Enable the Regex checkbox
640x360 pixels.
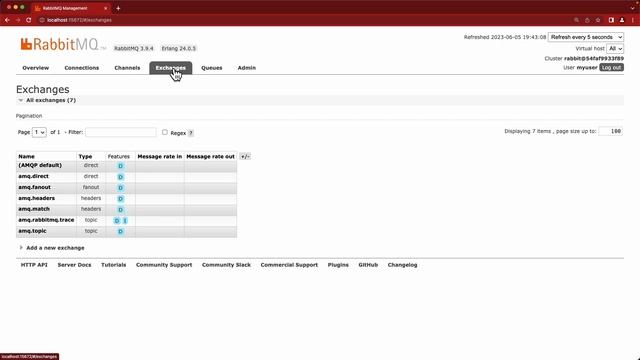[x=165, y=132]
